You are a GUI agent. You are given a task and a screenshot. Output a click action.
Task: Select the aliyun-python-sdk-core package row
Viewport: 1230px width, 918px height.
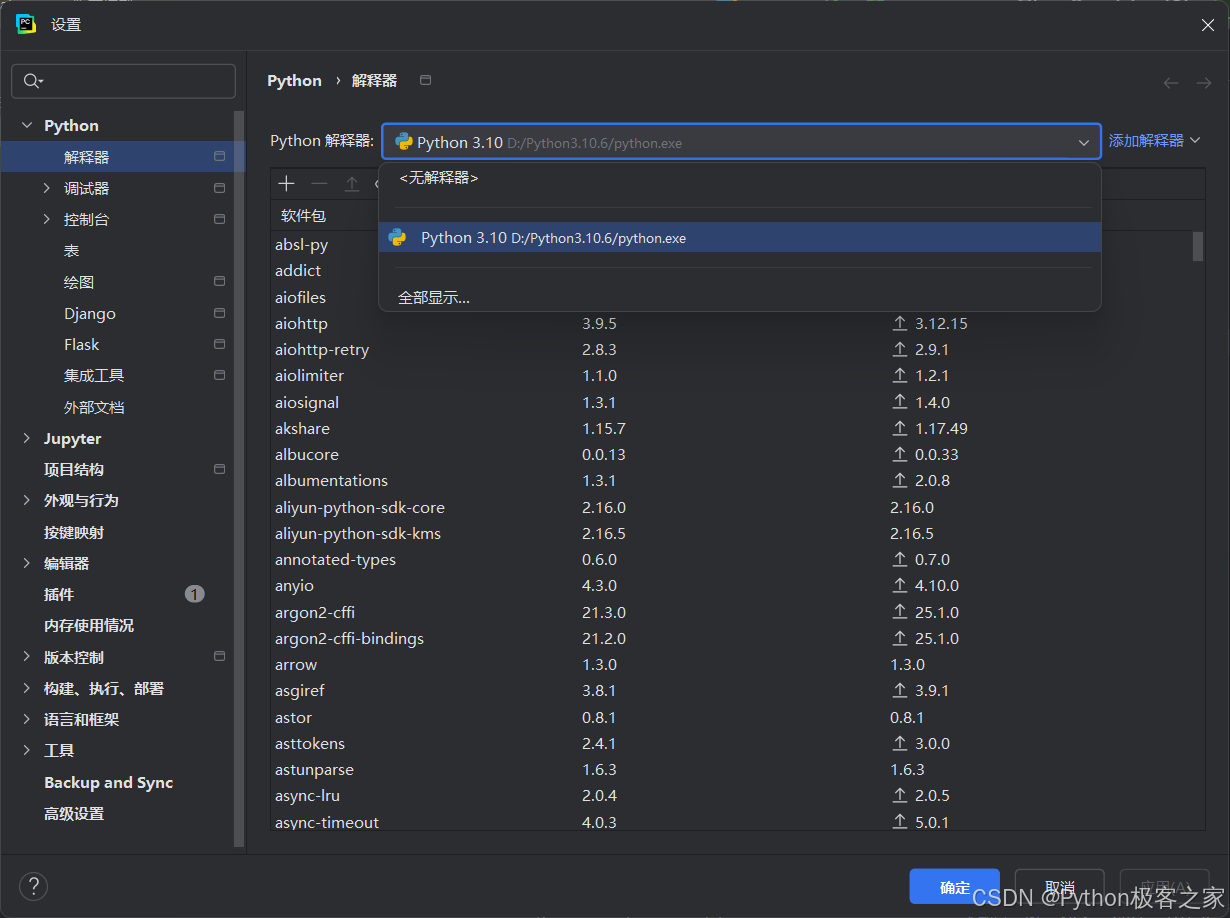tap(732, 507)
